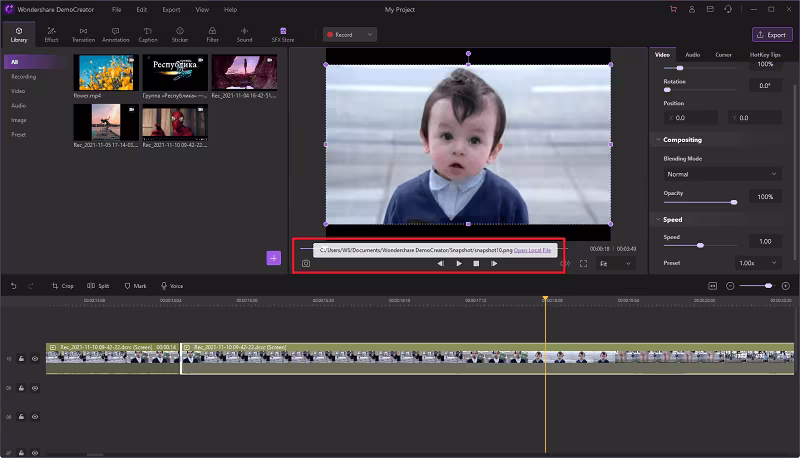The height and width of the screenshot is (458, 800).
Task: Redo the last action
Action: [31, 286]
